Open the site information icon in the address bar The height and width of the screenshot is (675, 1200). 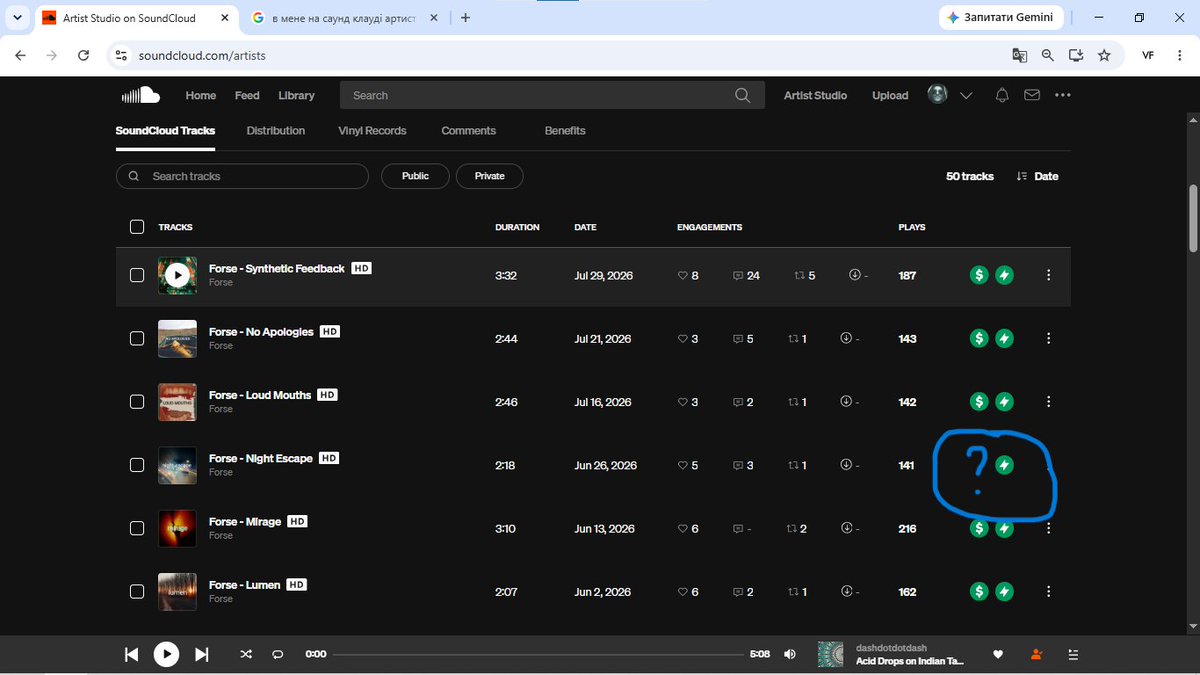(121, 56)
